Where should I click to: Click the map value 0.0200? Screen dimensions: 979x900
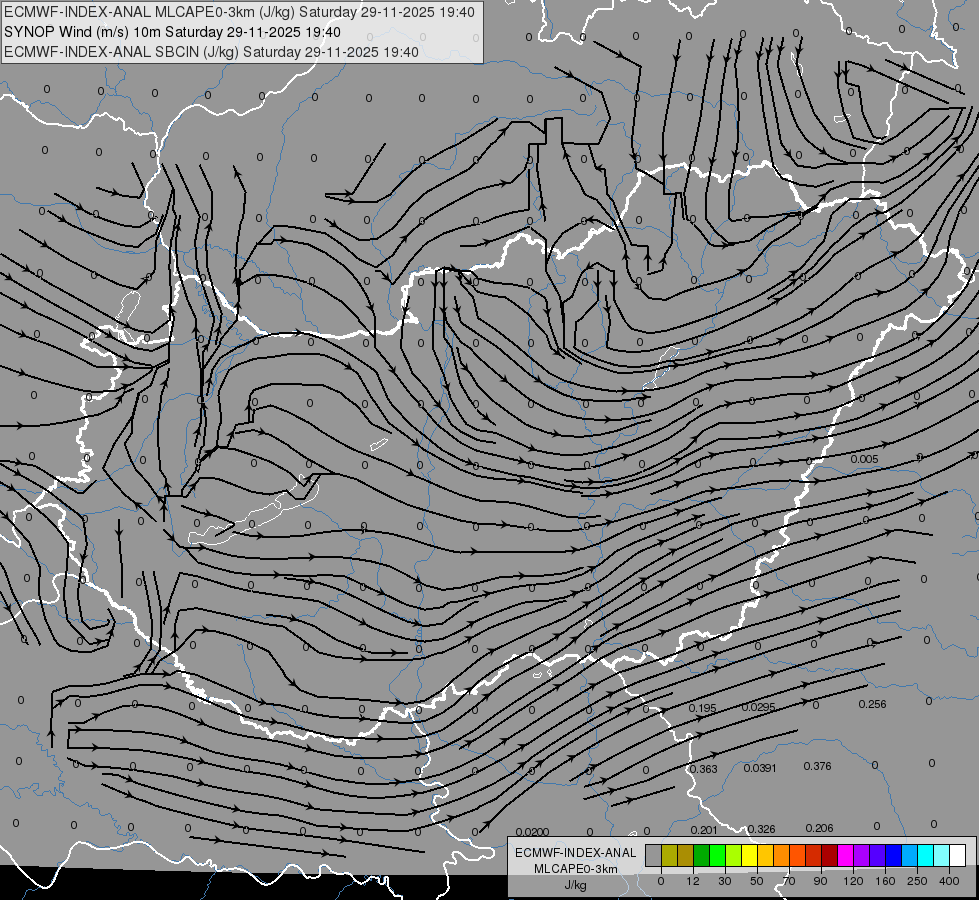[x=533, y=832]
